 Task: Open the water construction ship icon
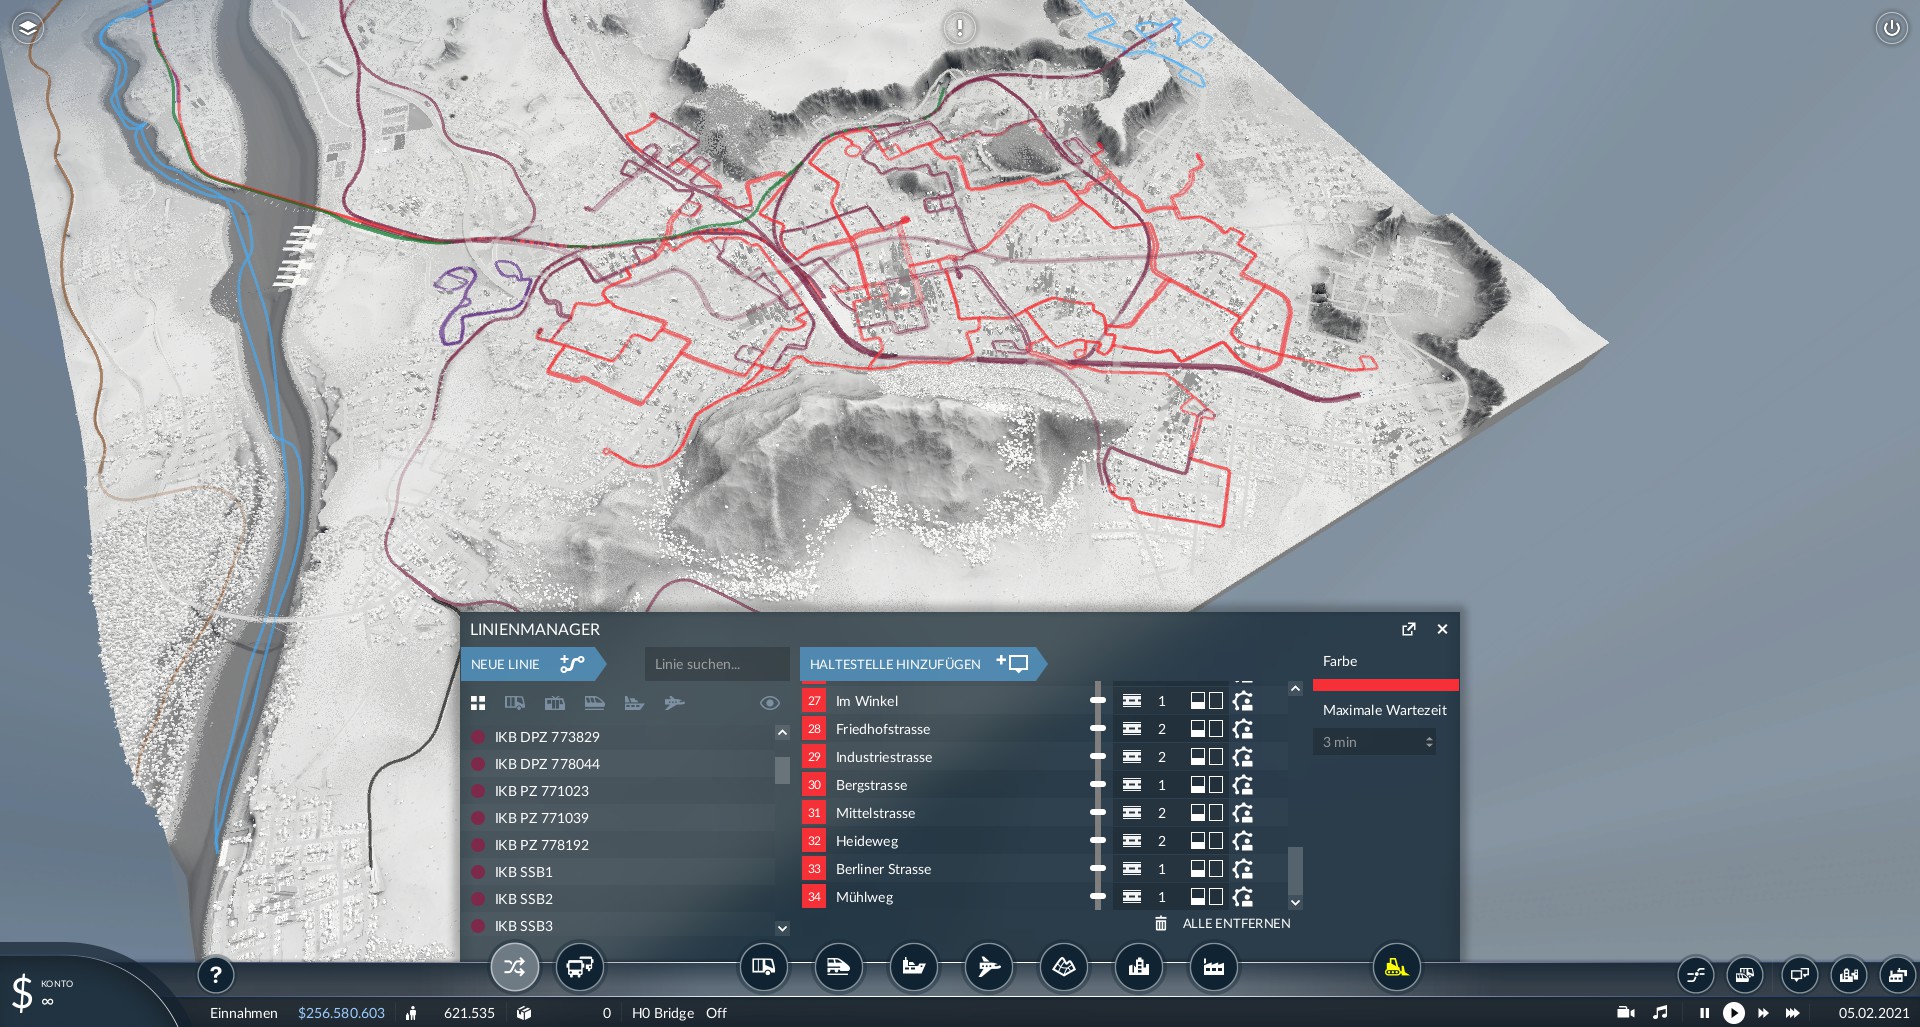tap(914, 967)
